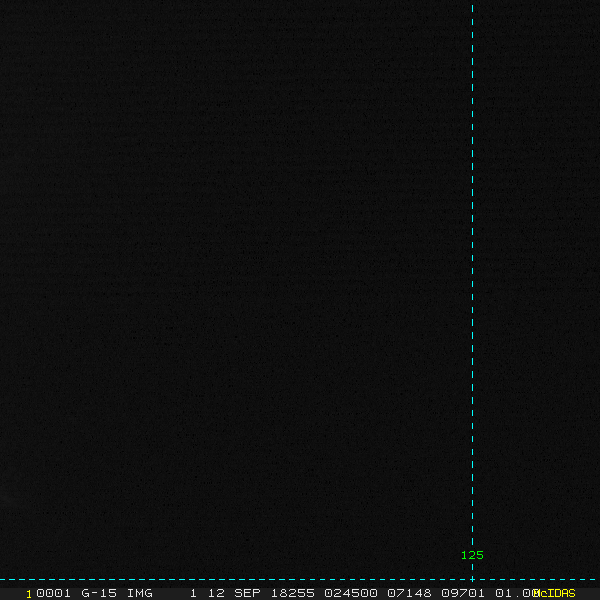Click the band number 1 after IMG
The image size is (600, 600).
[193, 593]
